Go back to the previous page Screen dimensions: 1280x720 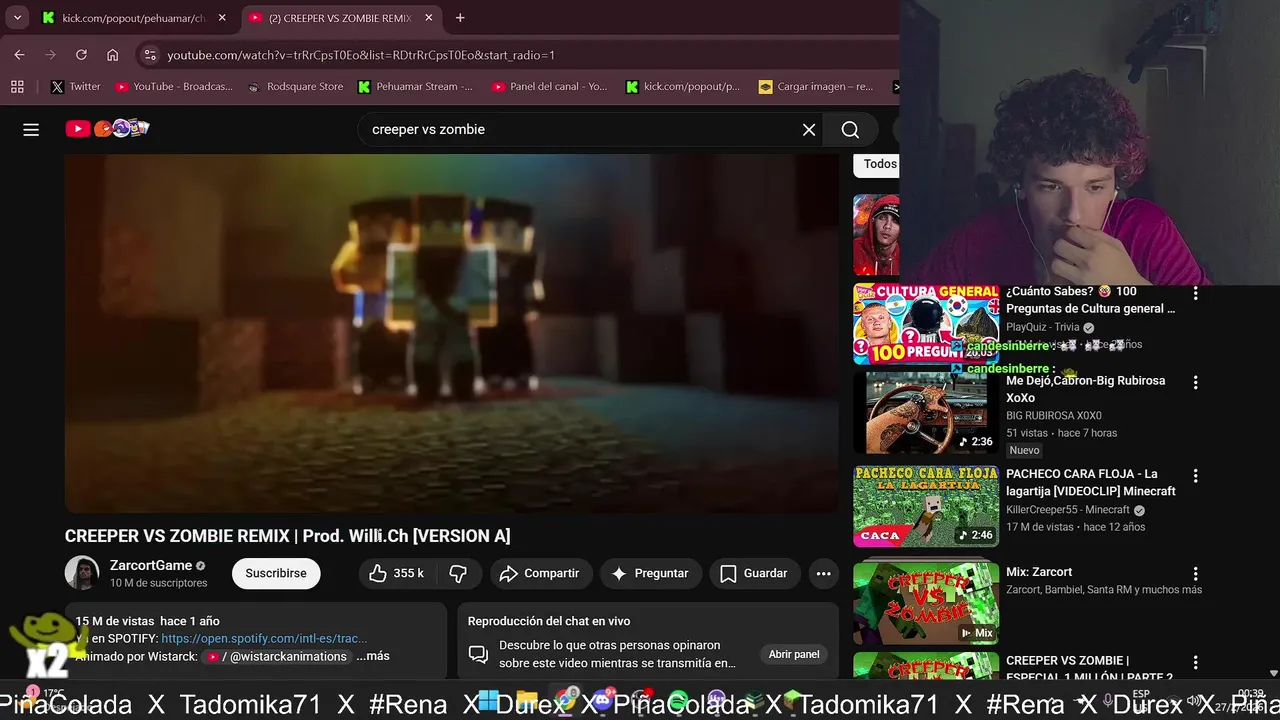[19, 55]
